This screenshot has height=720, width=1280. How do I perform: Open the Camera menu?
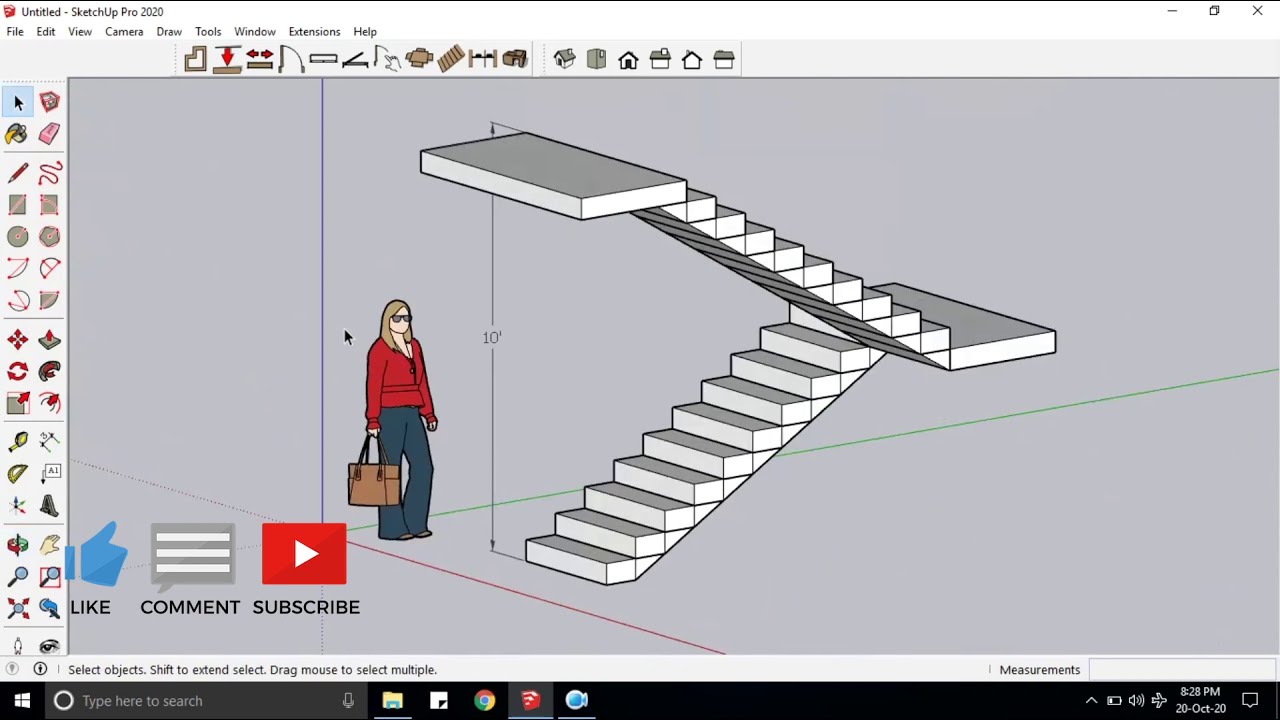tap(124, 32)
